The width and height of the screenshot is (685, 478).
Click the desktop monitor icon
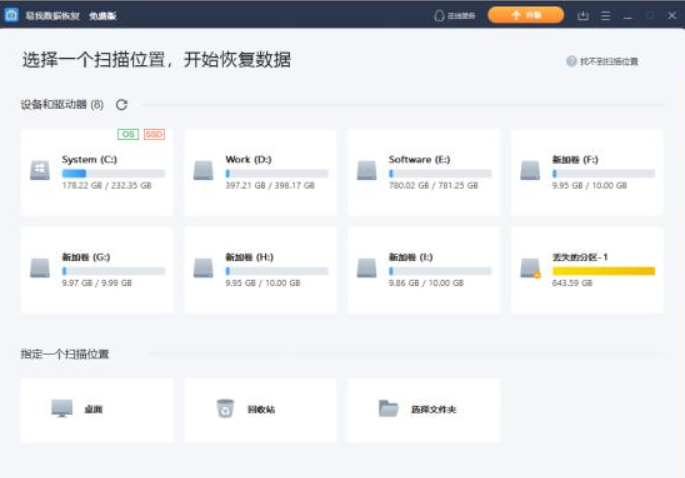[x=62, y=408]
